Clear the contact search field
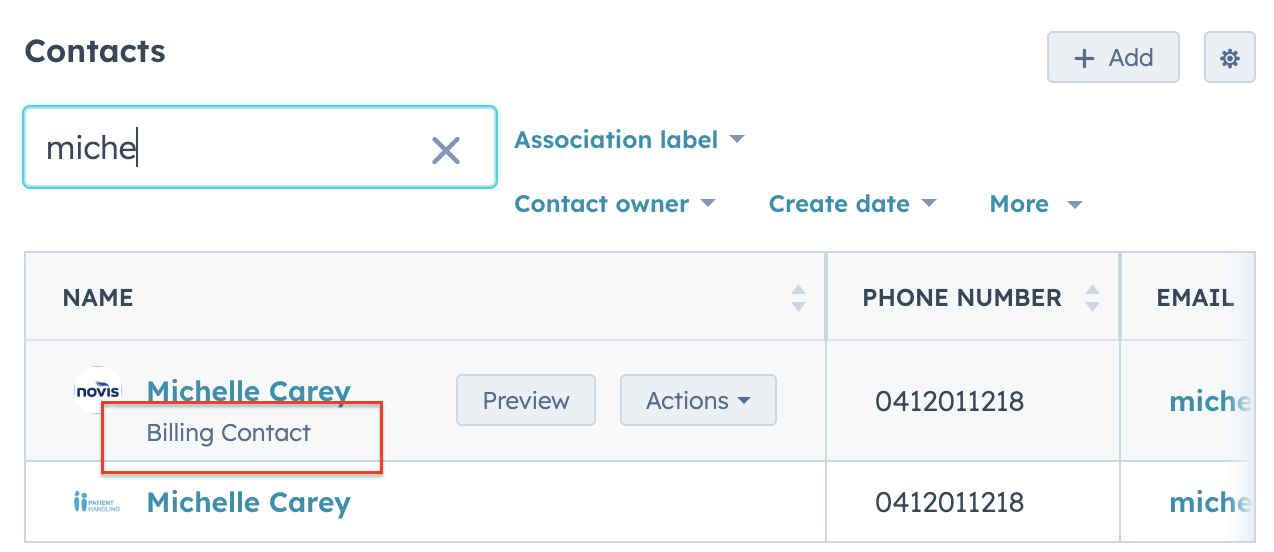The height and width of the screenshot is (552, 1274). pyautogui.click(x=445, y=150)
